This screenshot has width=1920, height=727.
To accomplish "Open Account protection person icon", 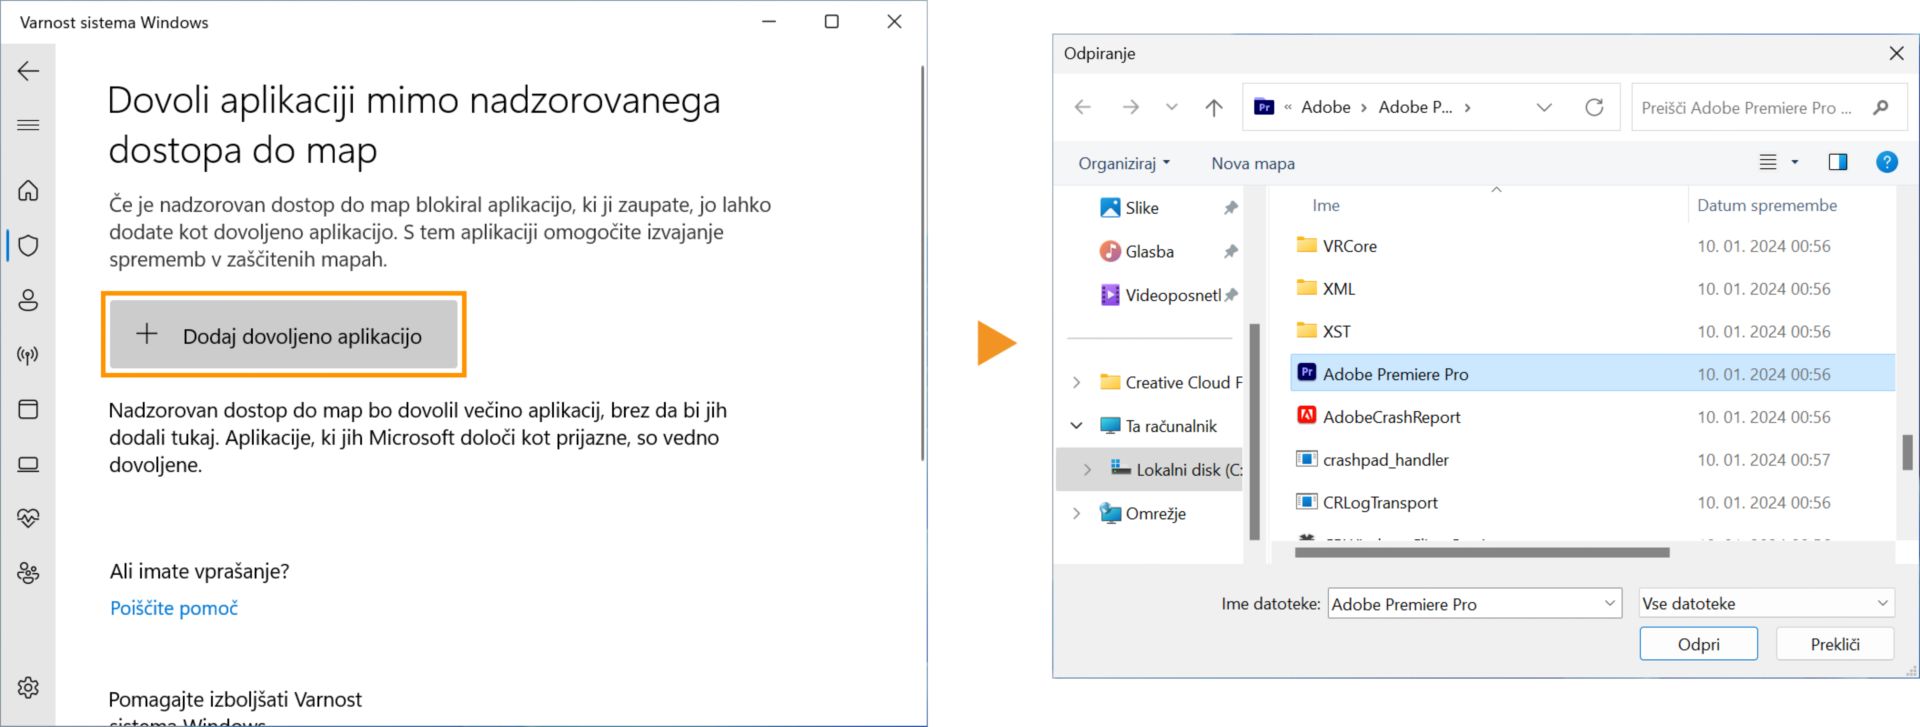I will [29, 300].
